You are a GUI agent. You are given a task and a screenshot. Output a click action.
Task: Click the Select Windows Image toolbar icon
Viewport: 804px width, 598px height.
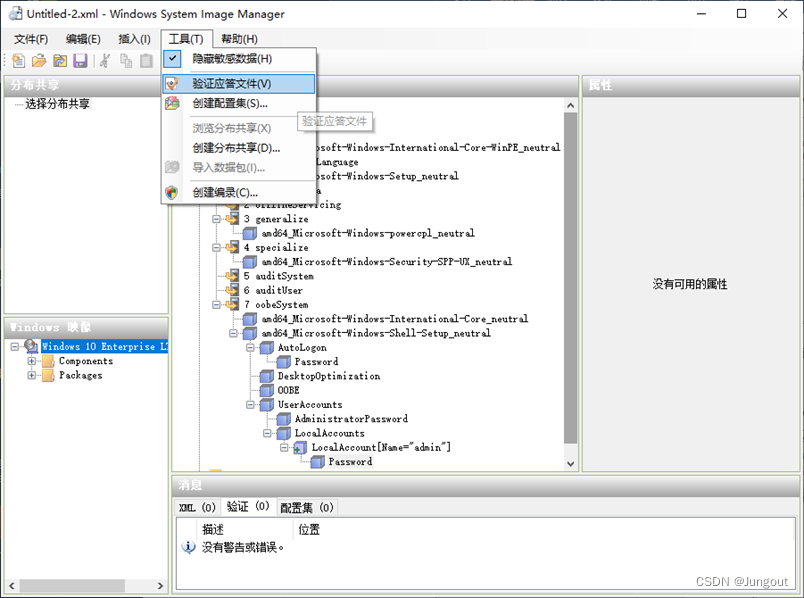(x=60, y=61)
